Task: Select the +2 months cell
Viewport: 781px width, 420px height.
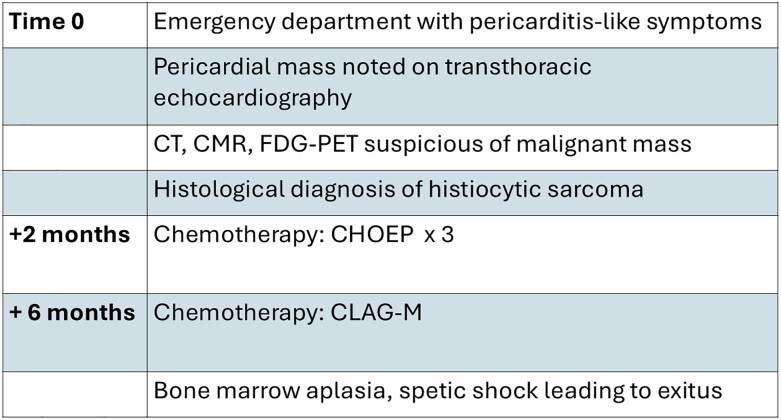Action: pyautogui.click(x=75, y=254)
